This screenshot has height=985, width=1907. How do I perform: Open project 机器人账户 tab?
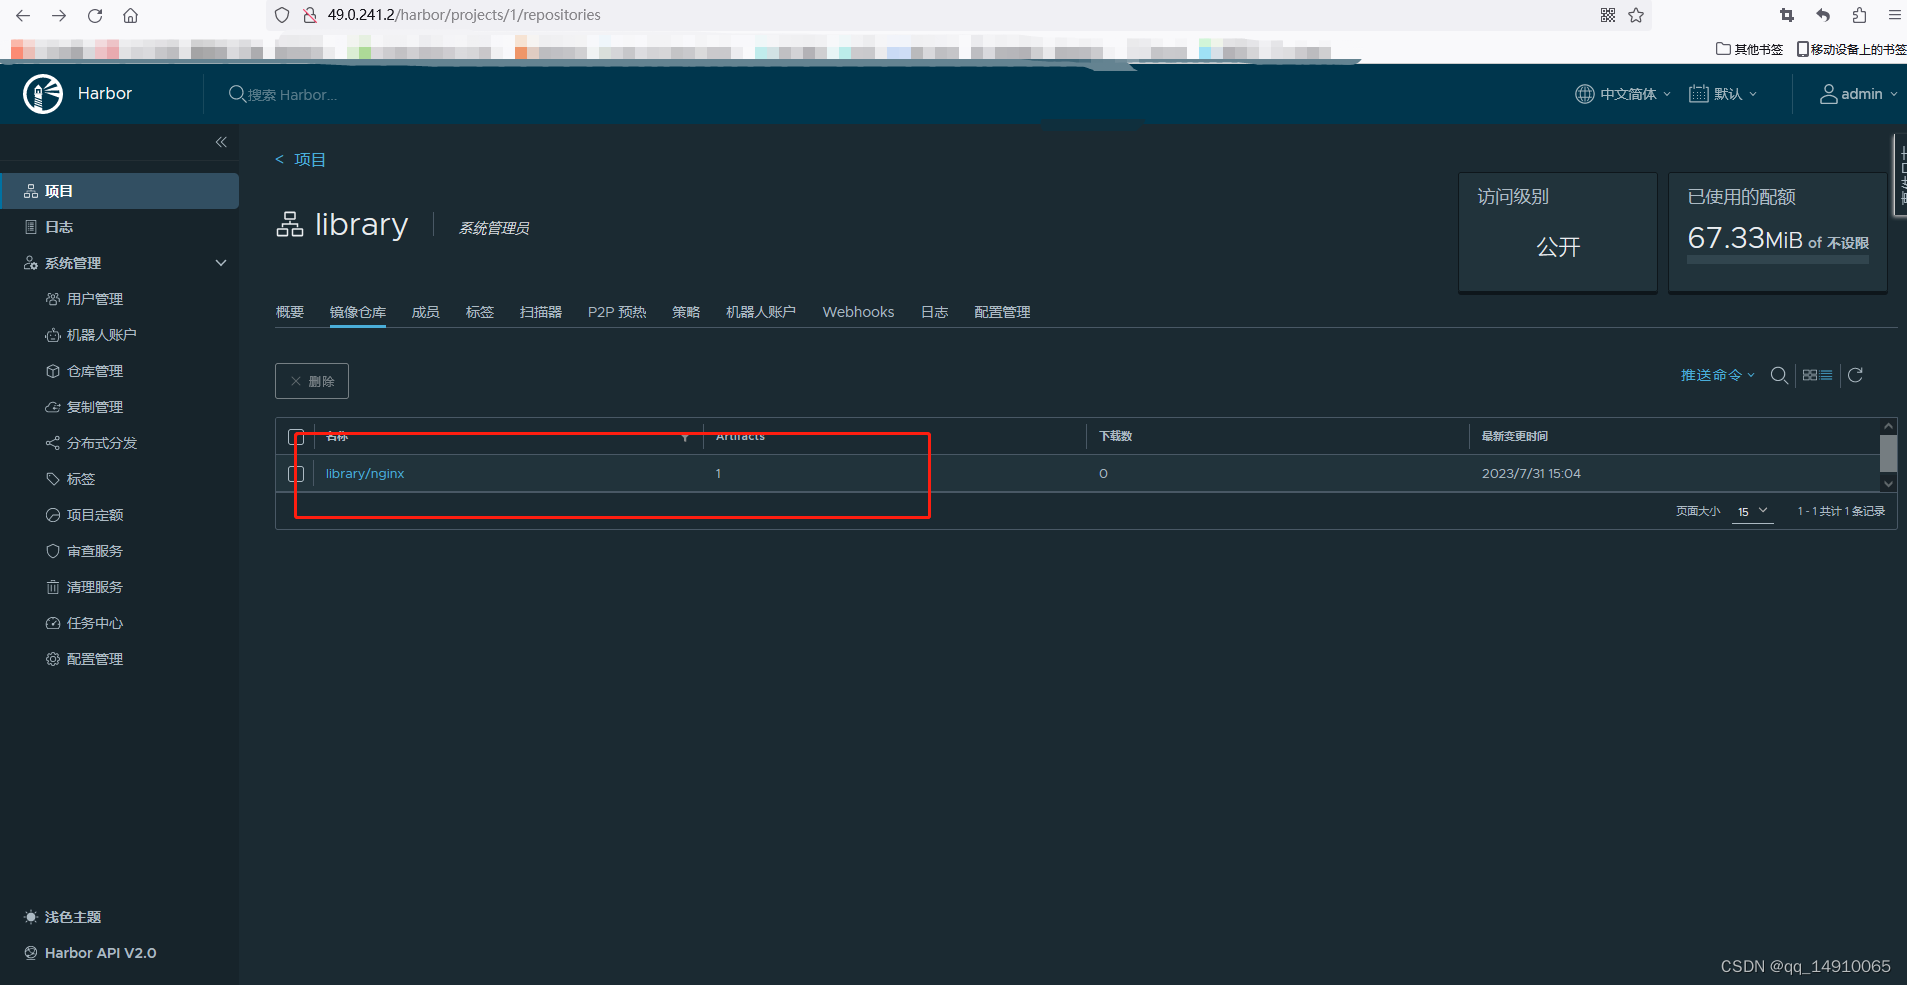(x=761, y=312)
